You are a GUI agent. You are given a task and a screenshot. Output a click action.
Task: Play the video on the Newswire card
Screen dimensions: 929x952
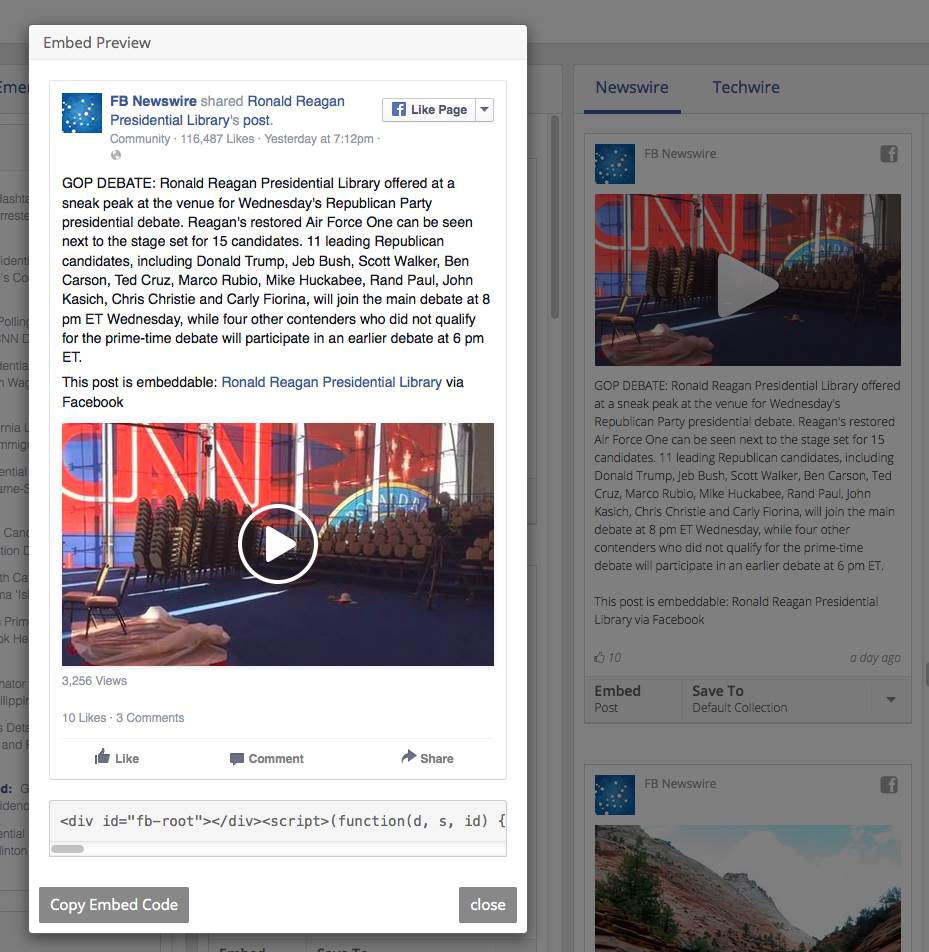tap(747, 284)
